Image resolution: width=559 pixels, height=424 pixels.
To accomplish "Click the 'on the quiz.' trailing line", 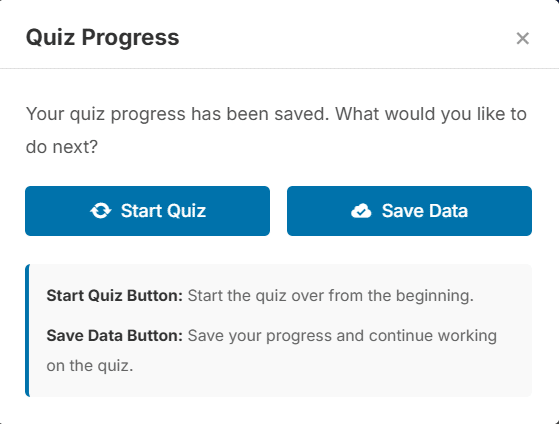I will click(90, 366).
